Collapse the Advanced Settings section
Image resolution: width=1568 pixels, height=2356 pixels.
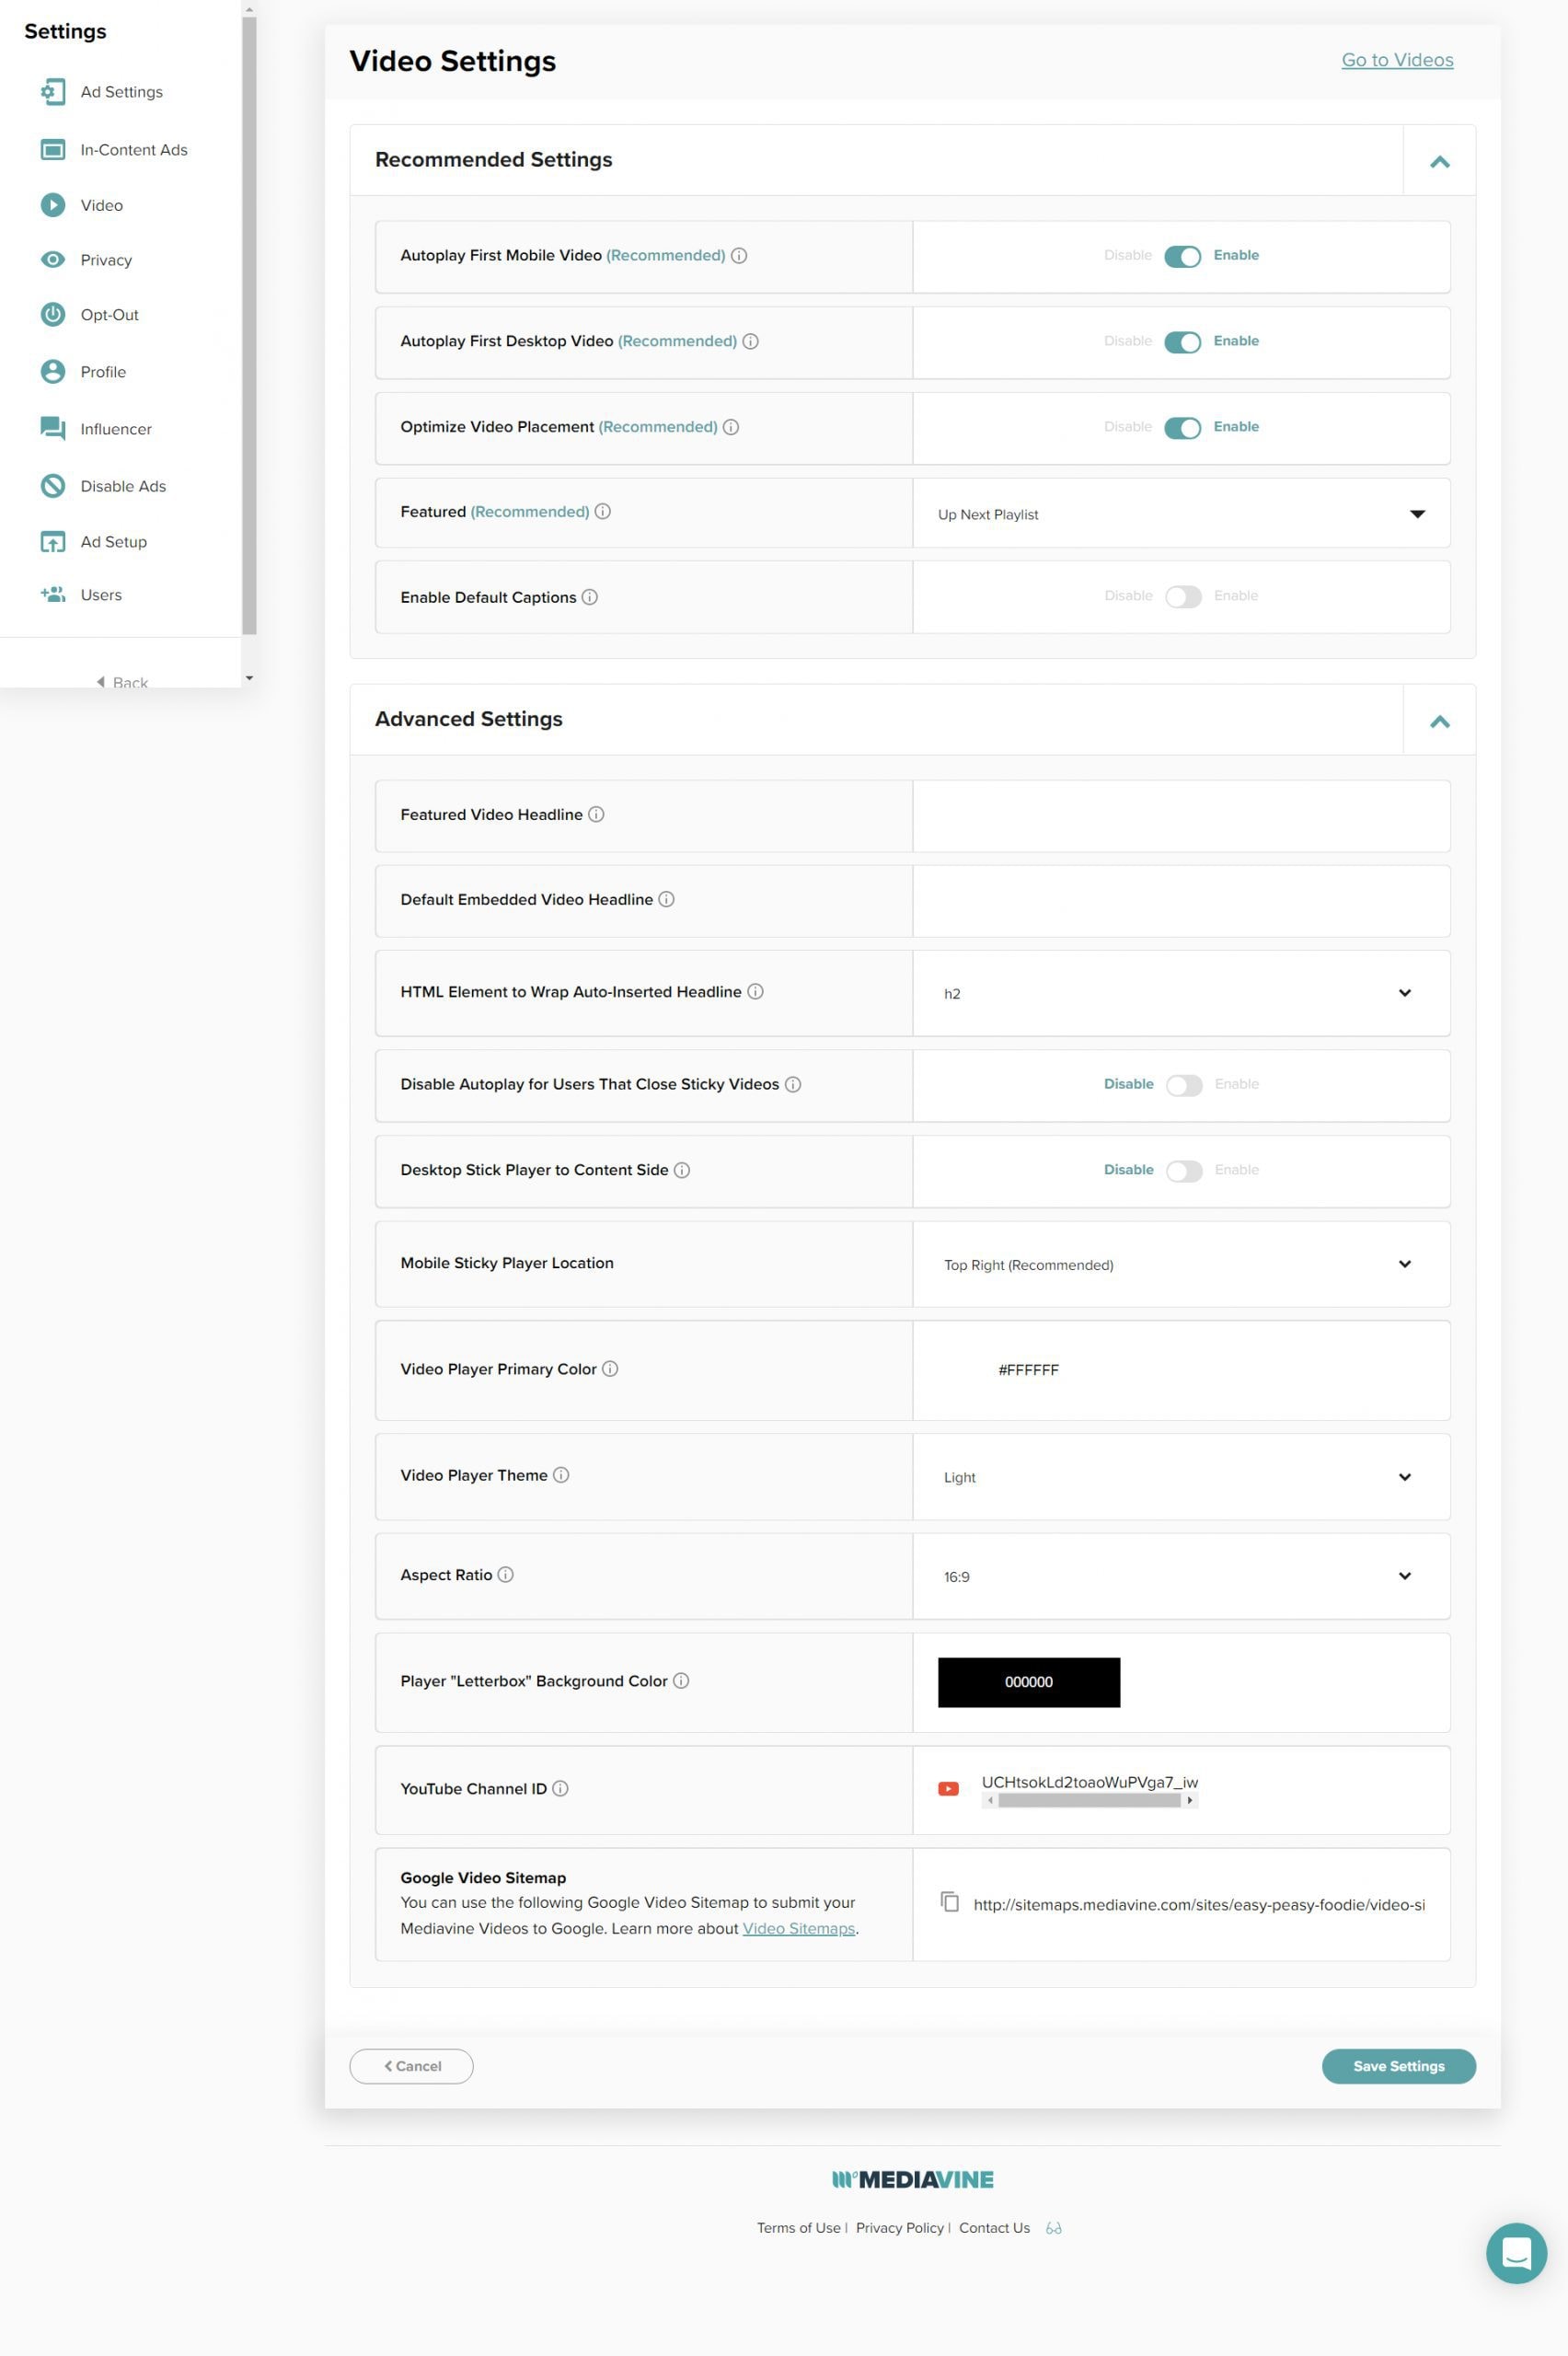click(x=1439, y=721)
